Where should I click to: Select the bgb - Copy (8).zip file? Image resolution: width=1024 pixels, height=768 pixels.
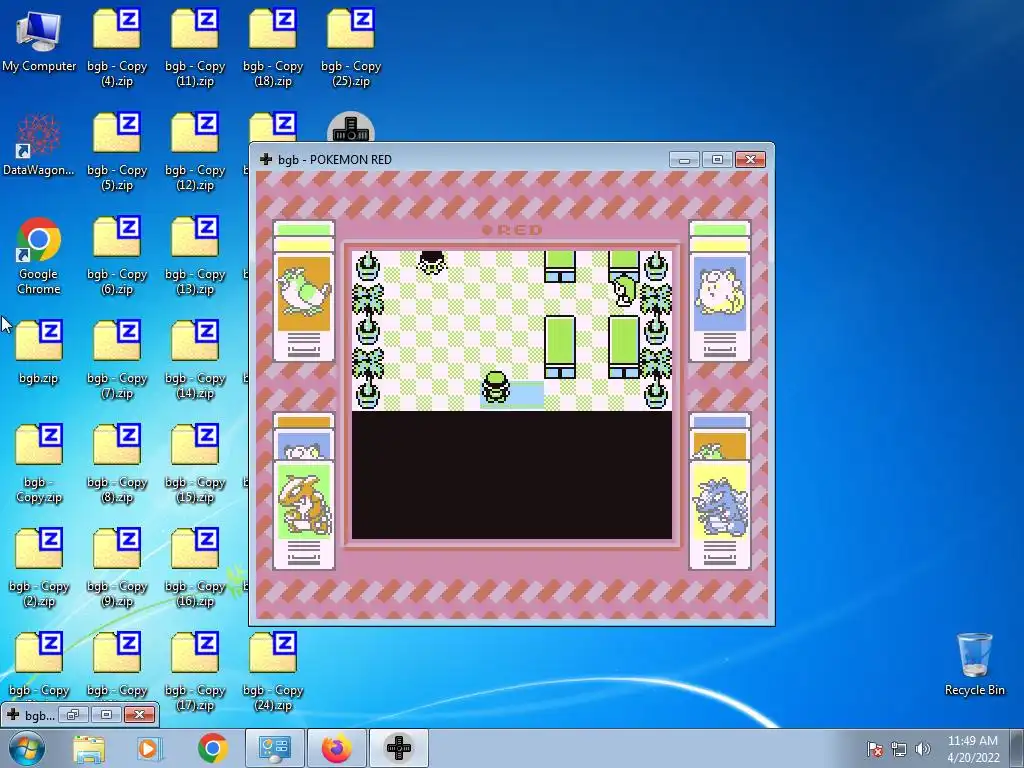117,464
